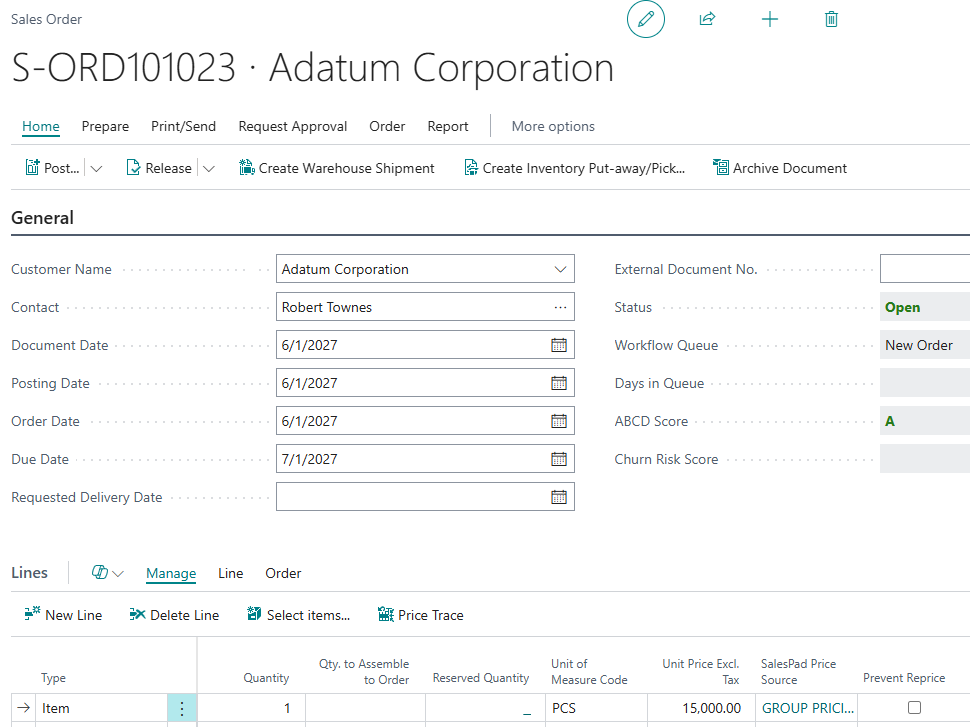Click the Create Warehouse Shipment icon
970x727 pixels.
247,168
